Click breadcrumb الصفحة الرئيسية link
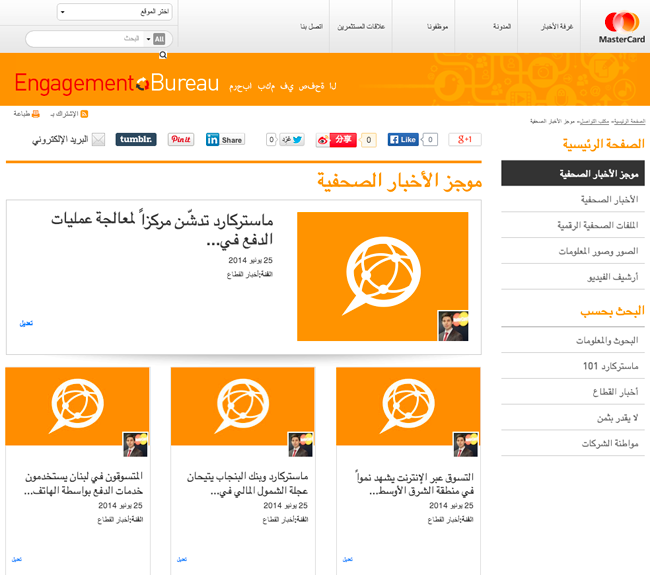Image resolution: width=650 pixels, height=575 pixels. 629,121
